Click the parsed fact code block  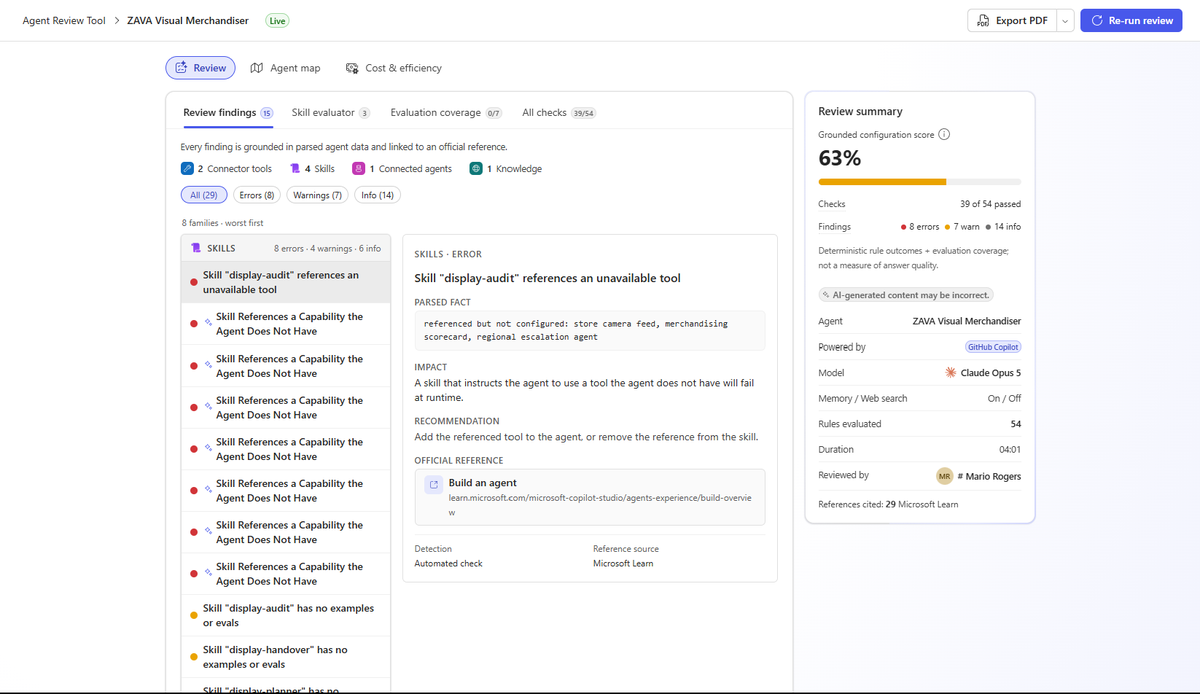pyautogui.click(x=590, y=330)
